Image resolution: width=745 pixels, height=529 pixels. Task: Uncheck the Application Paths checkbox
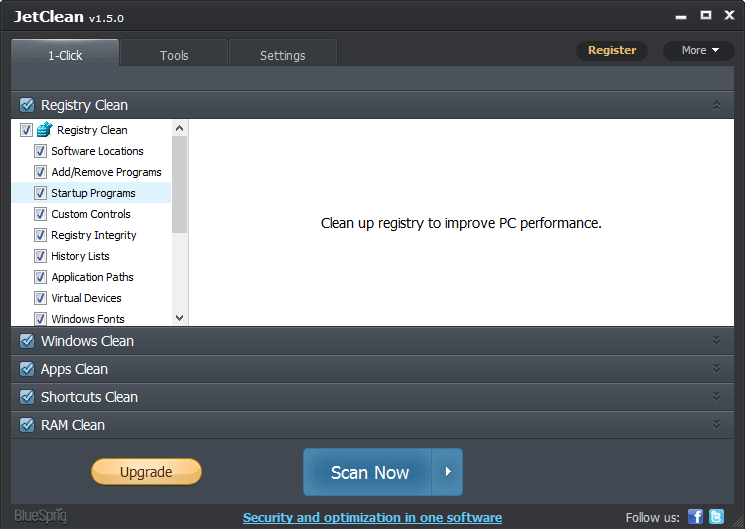click(x=40, y=277)
